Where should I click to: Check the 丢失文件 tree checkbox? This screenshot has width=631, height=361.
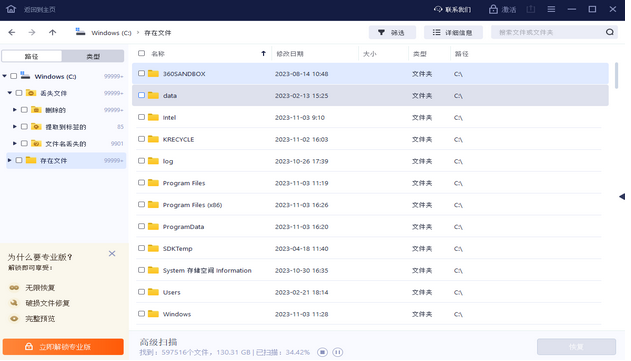(19, 93)
